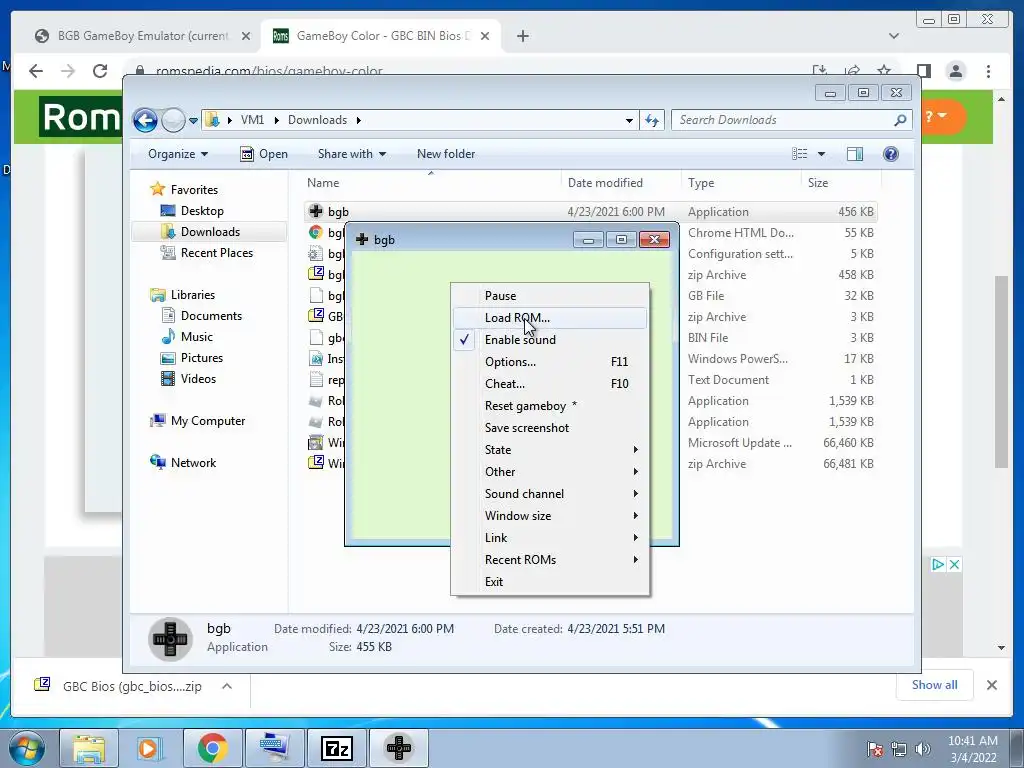
Task: Choose Load ROM... in the bgb context menu
Action: [x=550, y=317]
